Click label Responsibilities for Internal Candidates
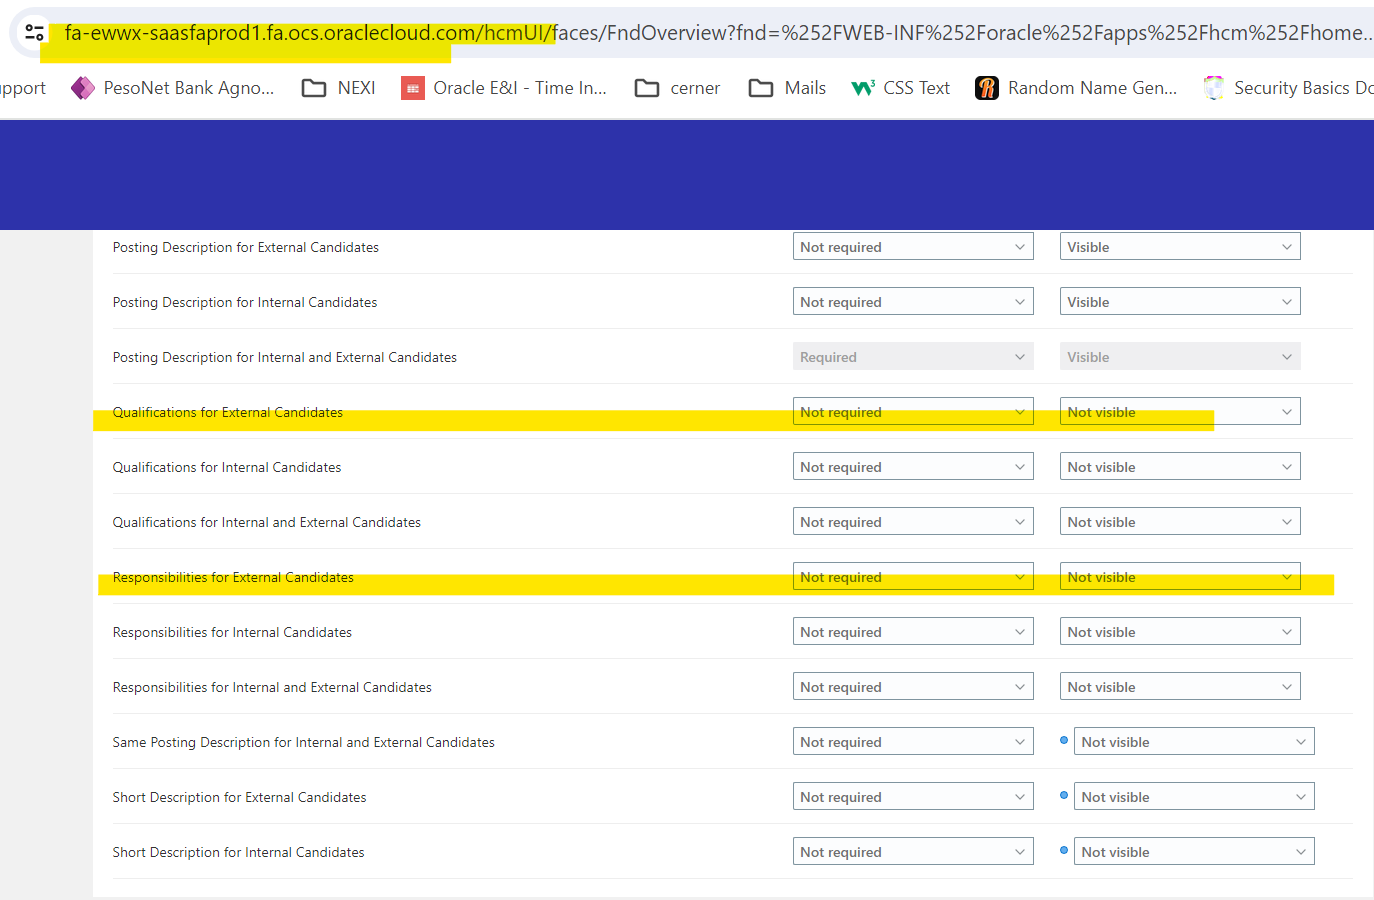This screenshot has height=900, width=1374. (232, 632)
